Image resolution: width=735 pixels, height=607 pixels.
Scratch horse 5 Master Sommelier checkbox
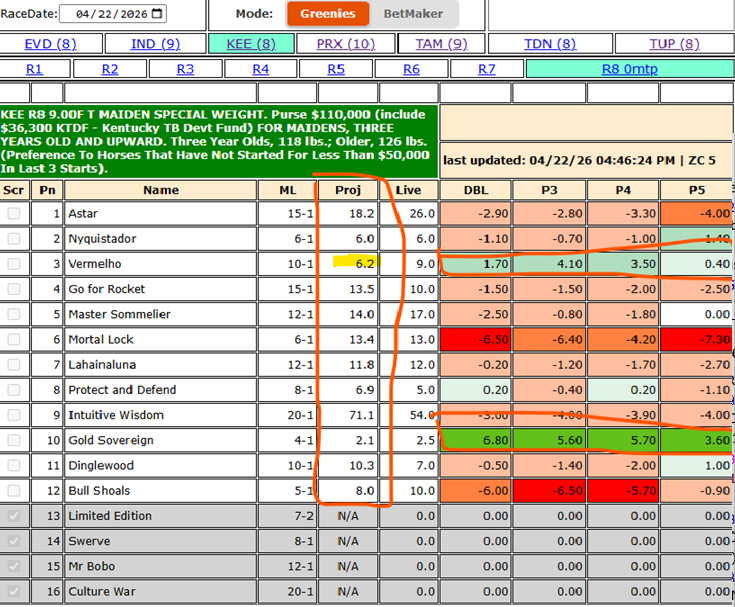point(14,315)
